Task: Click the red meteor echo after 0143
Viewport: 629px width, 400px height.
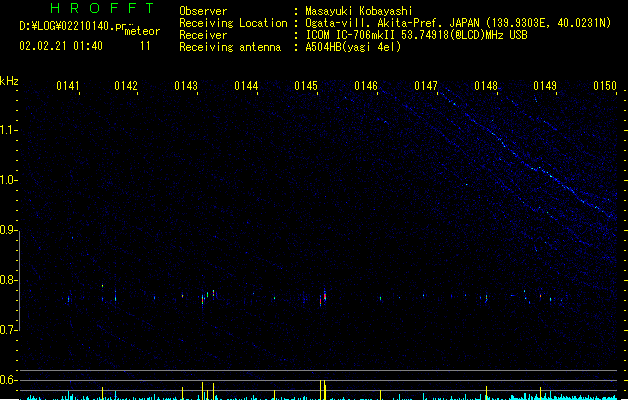Action: (203, 300)
